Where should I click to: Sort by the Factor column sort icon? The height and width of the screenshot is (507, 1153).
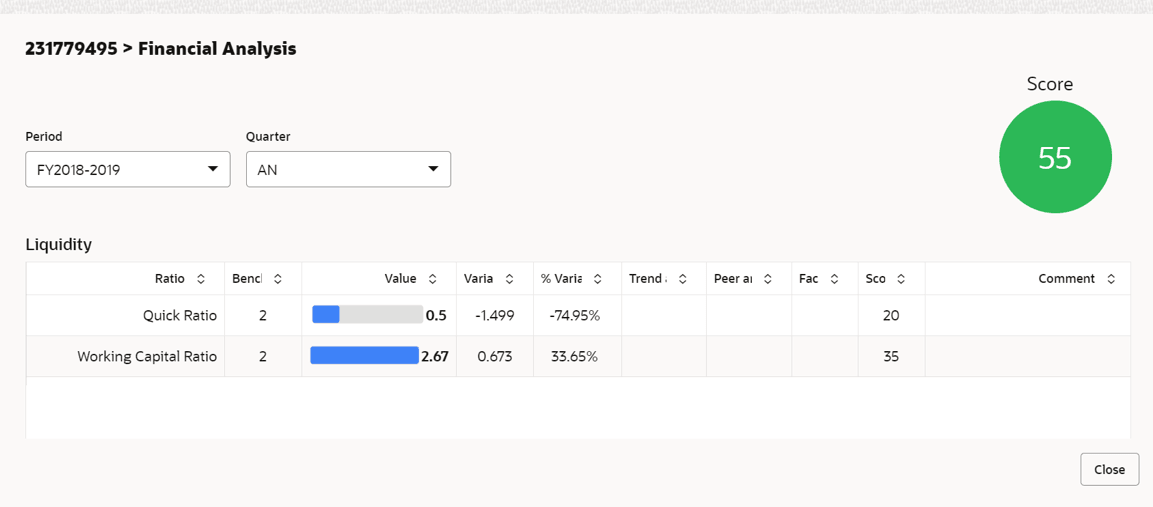pos(834,279)
